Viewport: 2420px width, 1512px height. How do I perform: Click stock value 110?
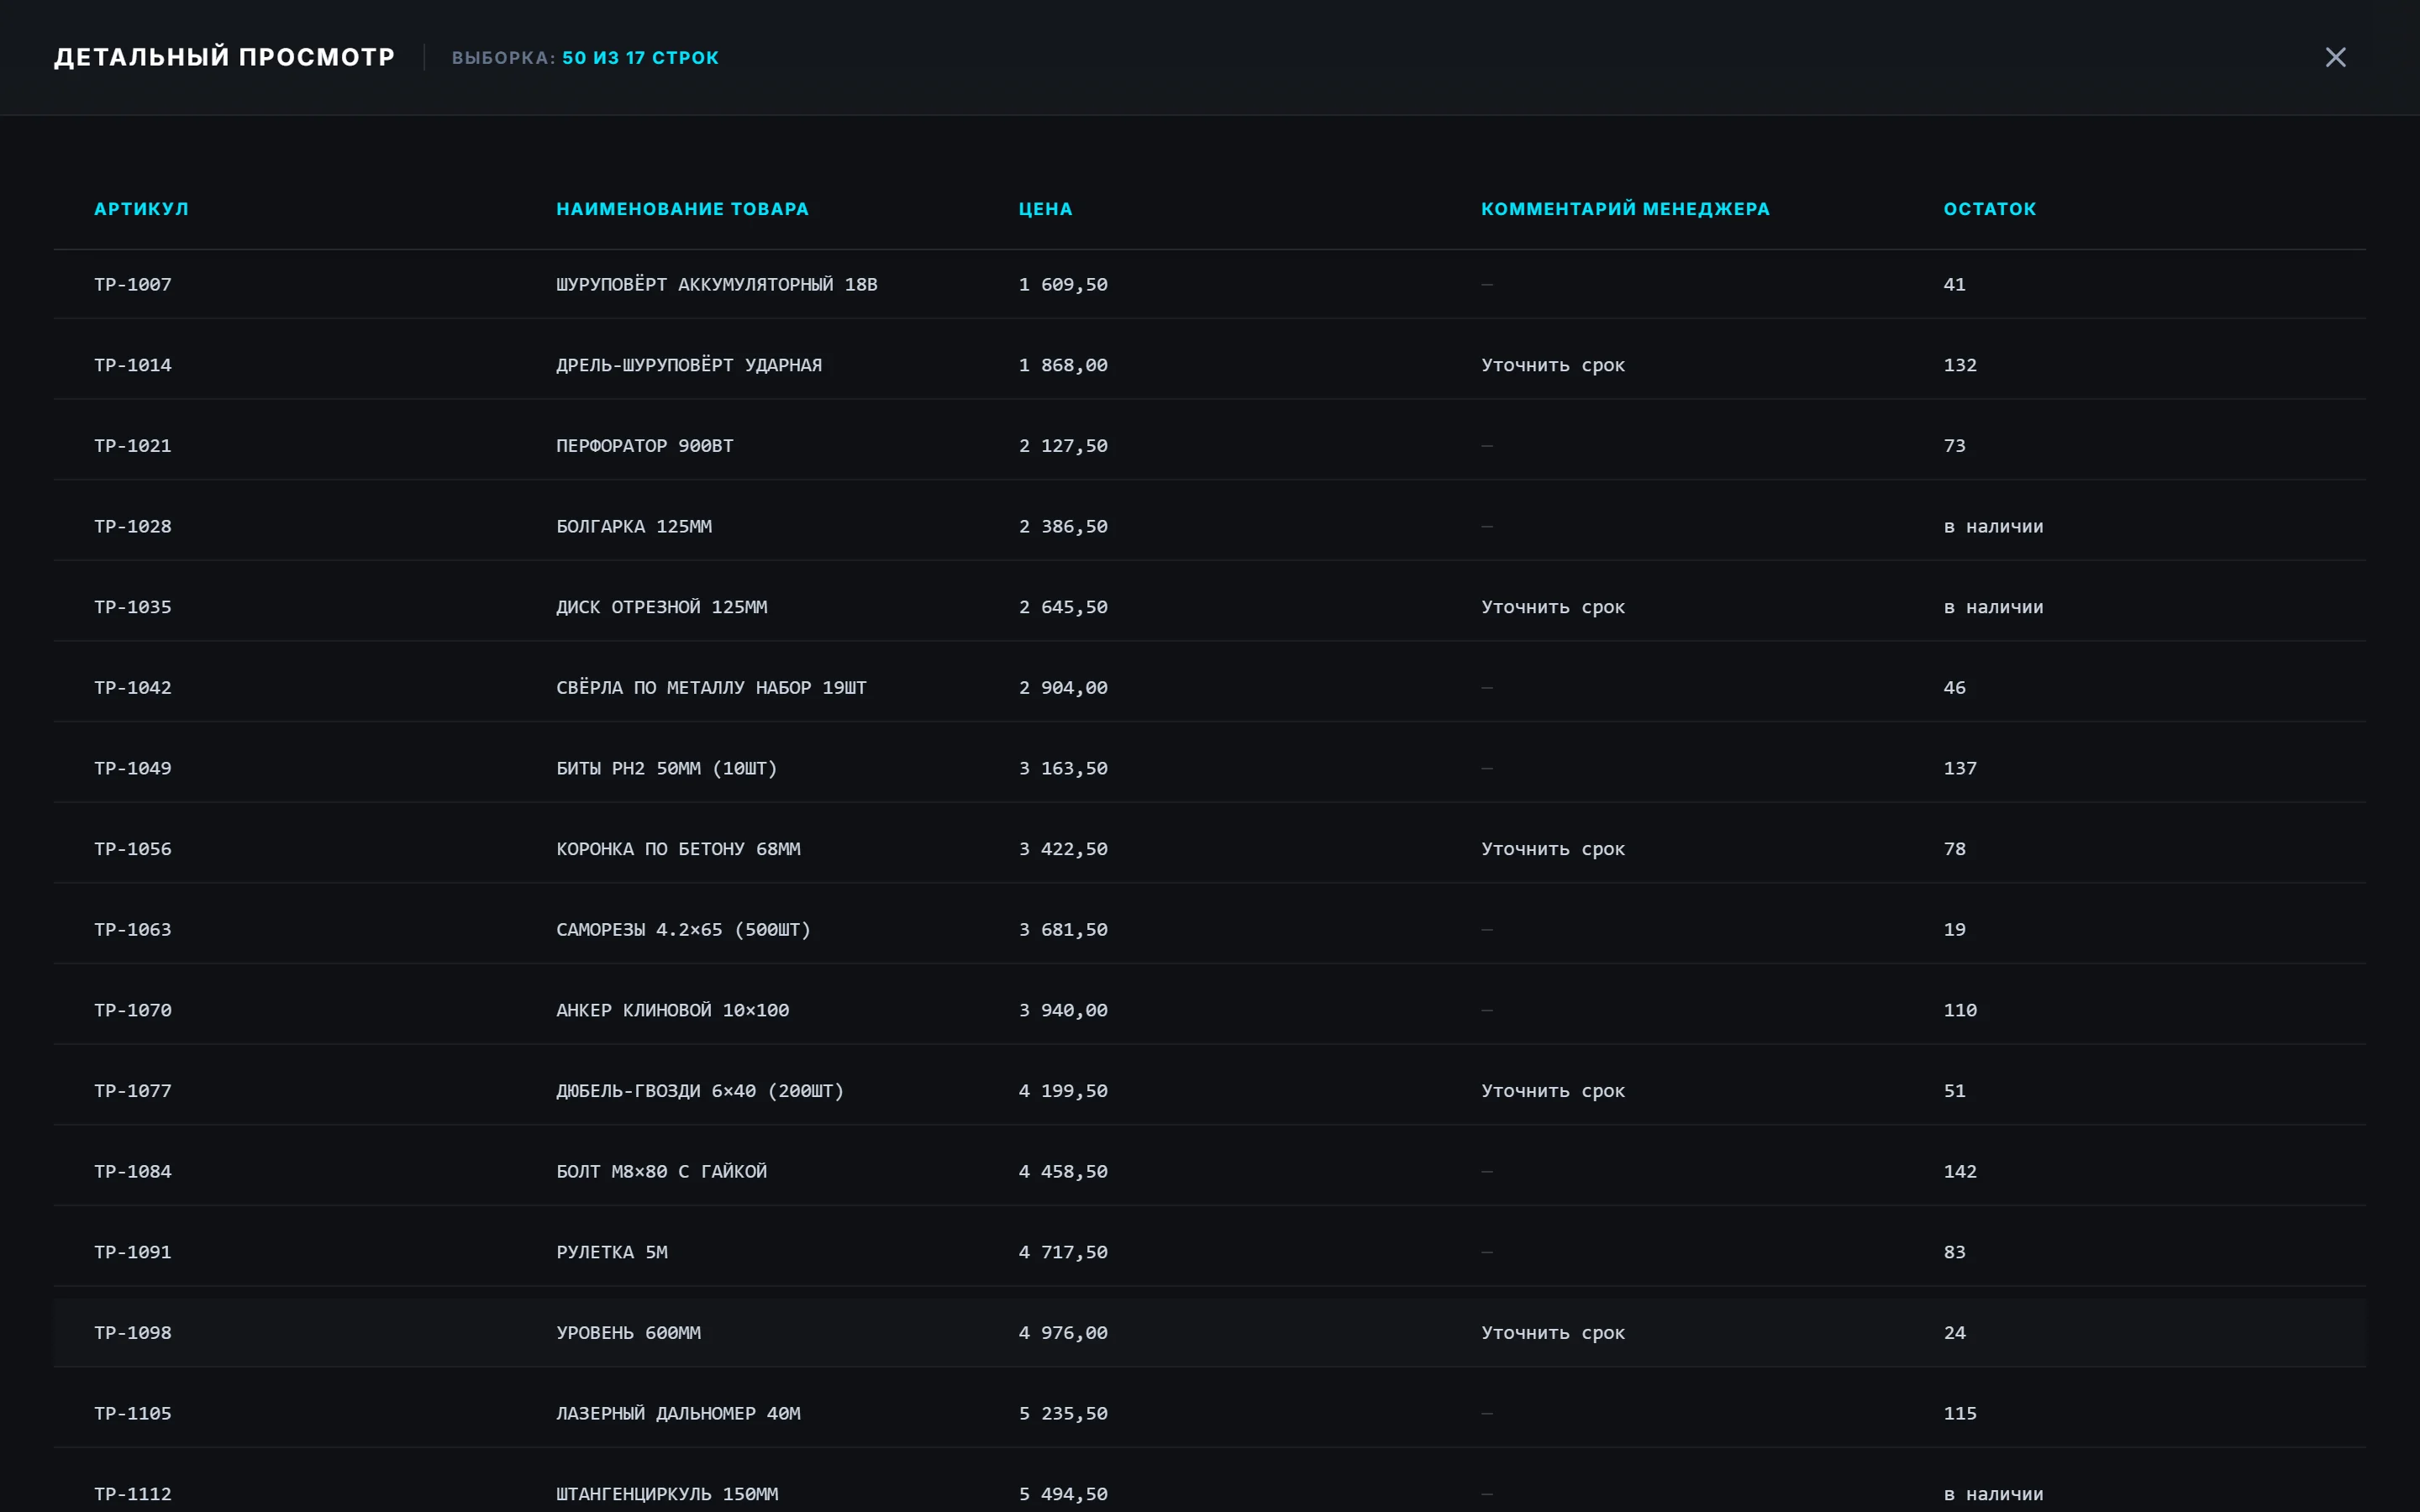click(x=1960, y=1011)
